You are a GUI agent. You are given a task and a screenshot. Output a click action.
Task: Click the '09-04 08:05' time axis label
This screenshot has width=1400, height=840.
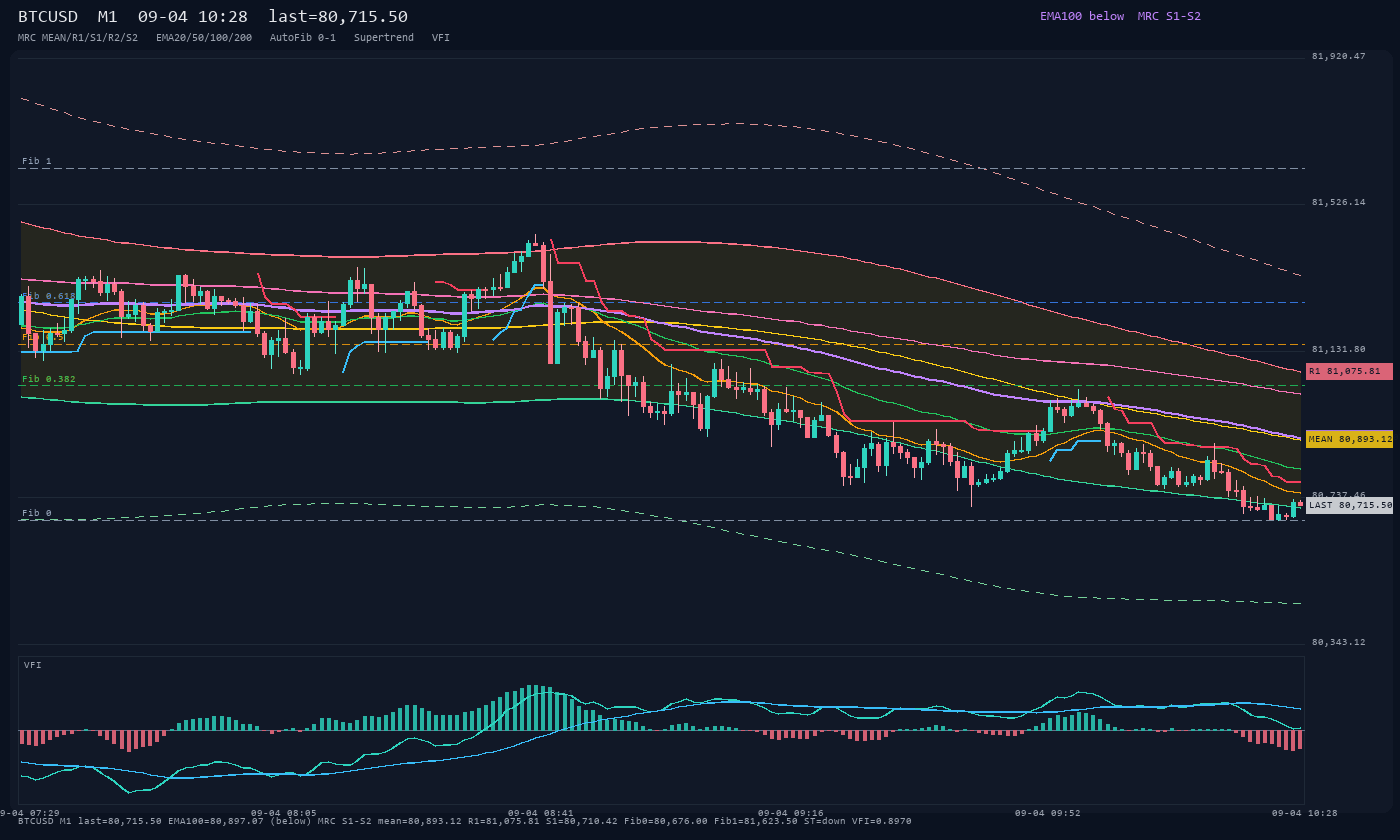tap(284, 813)
